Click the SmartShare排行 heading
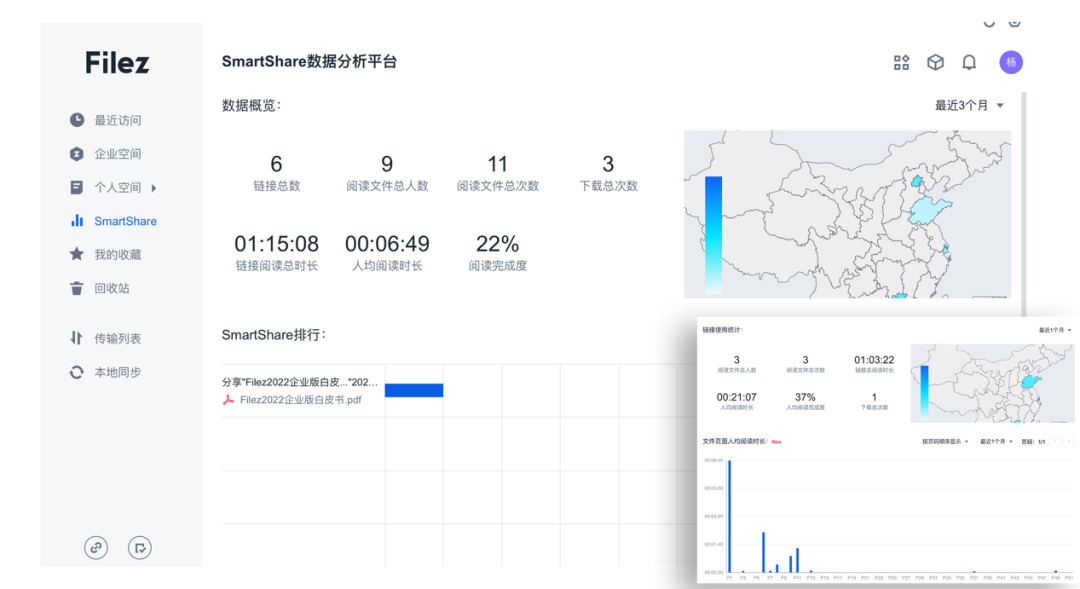Viewport: 1080px width, 589px height. click(x=273, y=335)
